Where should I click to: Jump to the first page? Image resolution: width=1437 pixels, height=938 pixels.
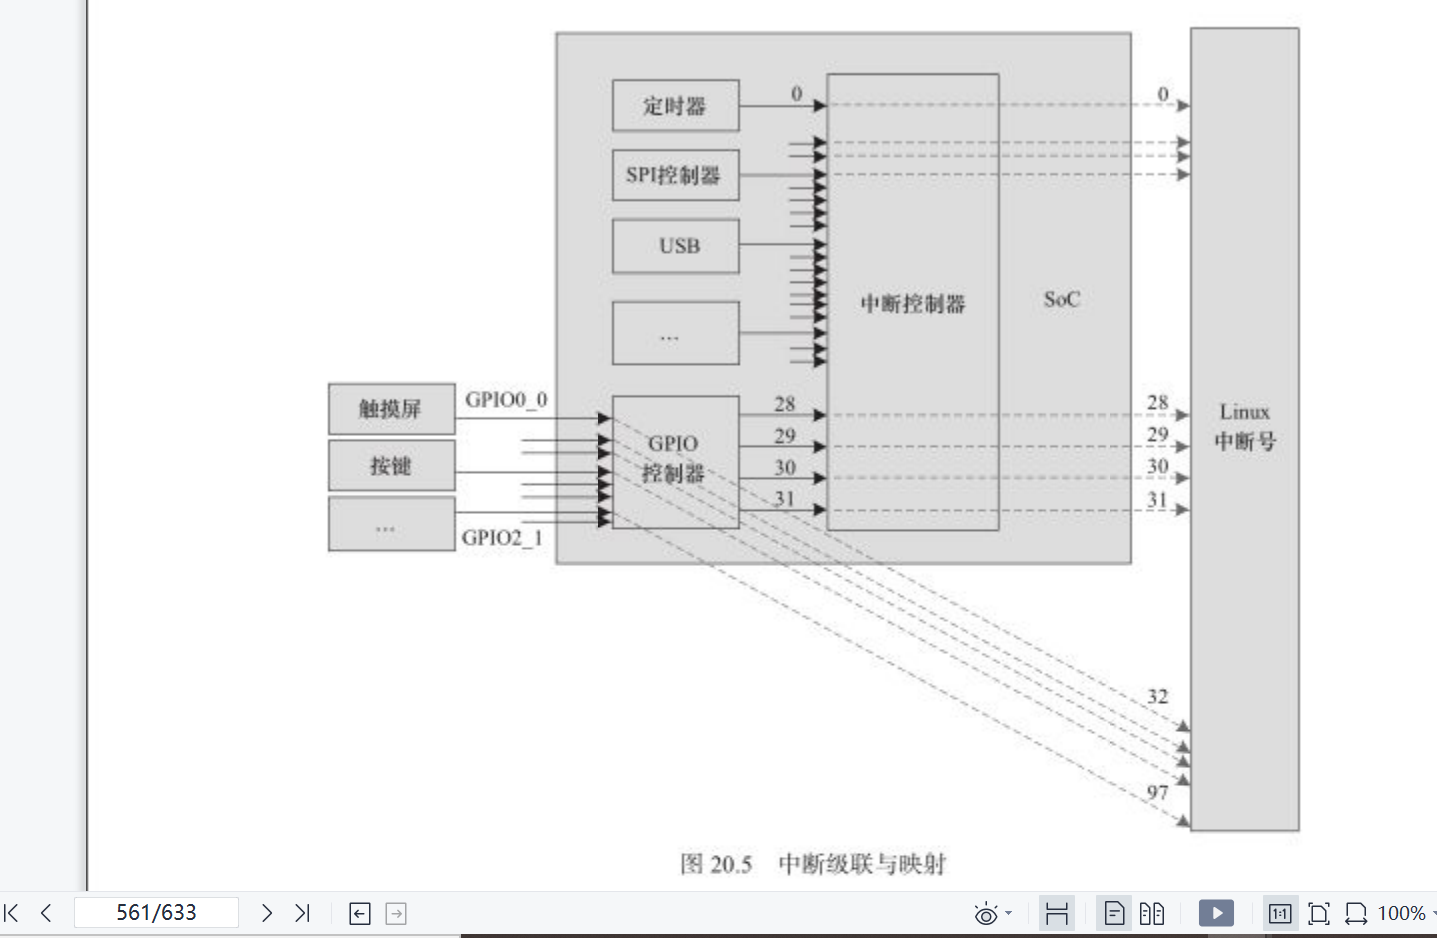[12, 913]
